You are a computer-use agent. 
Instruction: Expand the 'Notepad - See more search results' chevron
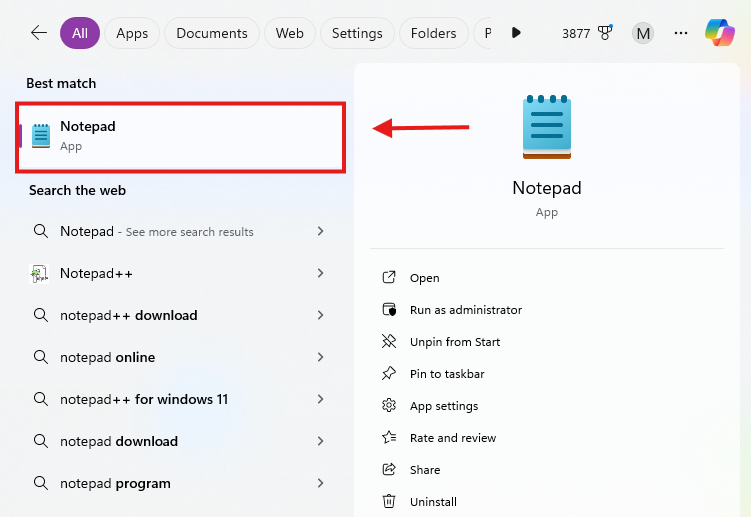320,231
